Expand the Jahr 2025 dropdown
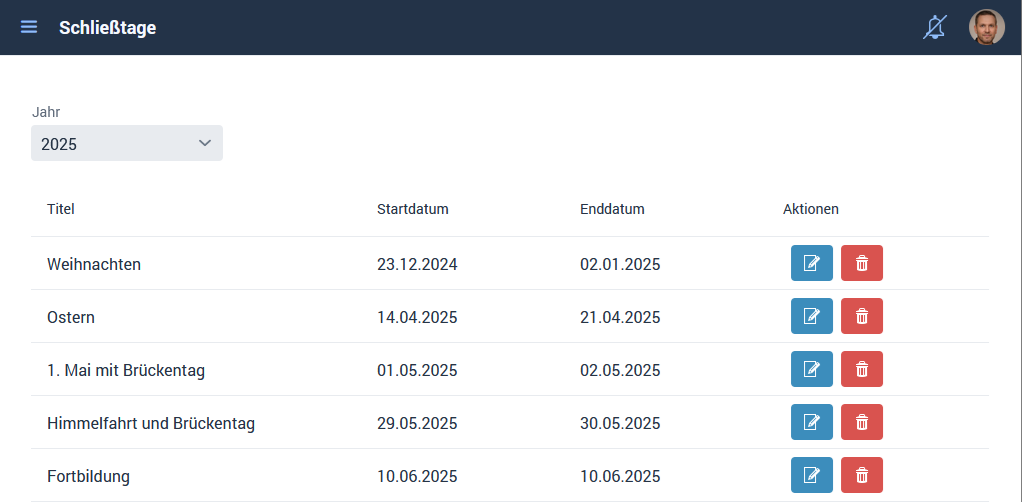 tap(127, 143)
